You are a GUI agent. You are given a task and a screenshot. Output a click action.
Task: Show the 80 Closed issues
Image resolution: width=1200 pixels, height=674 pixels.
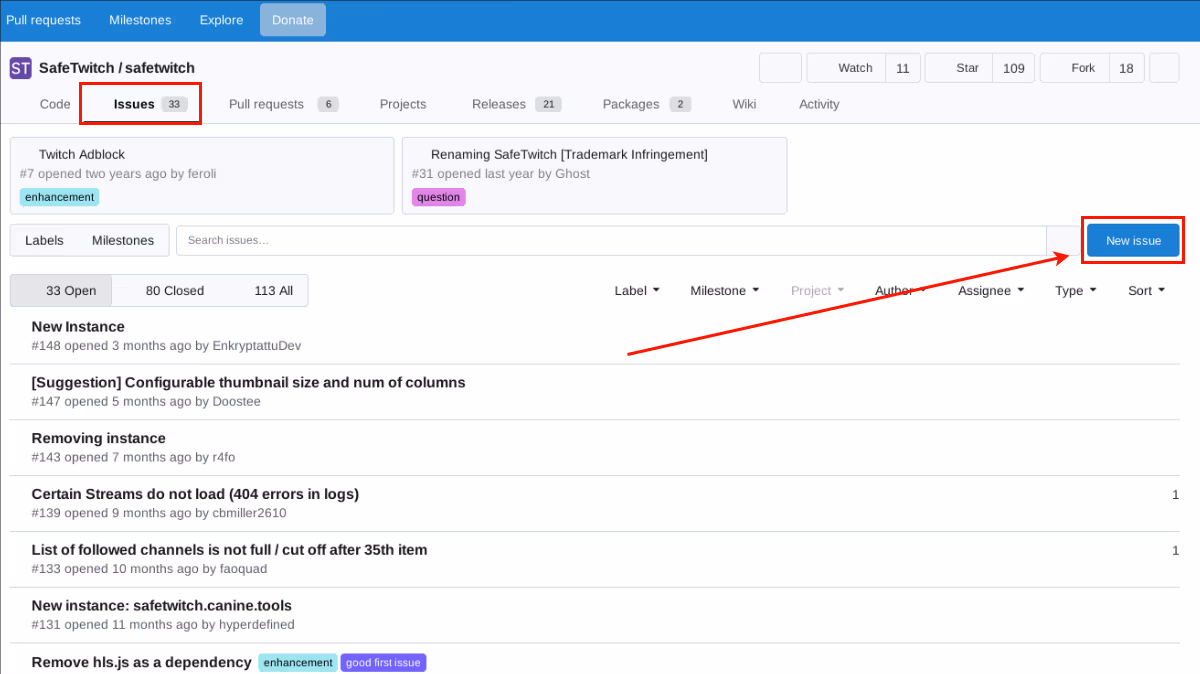[x=173, y=290]
